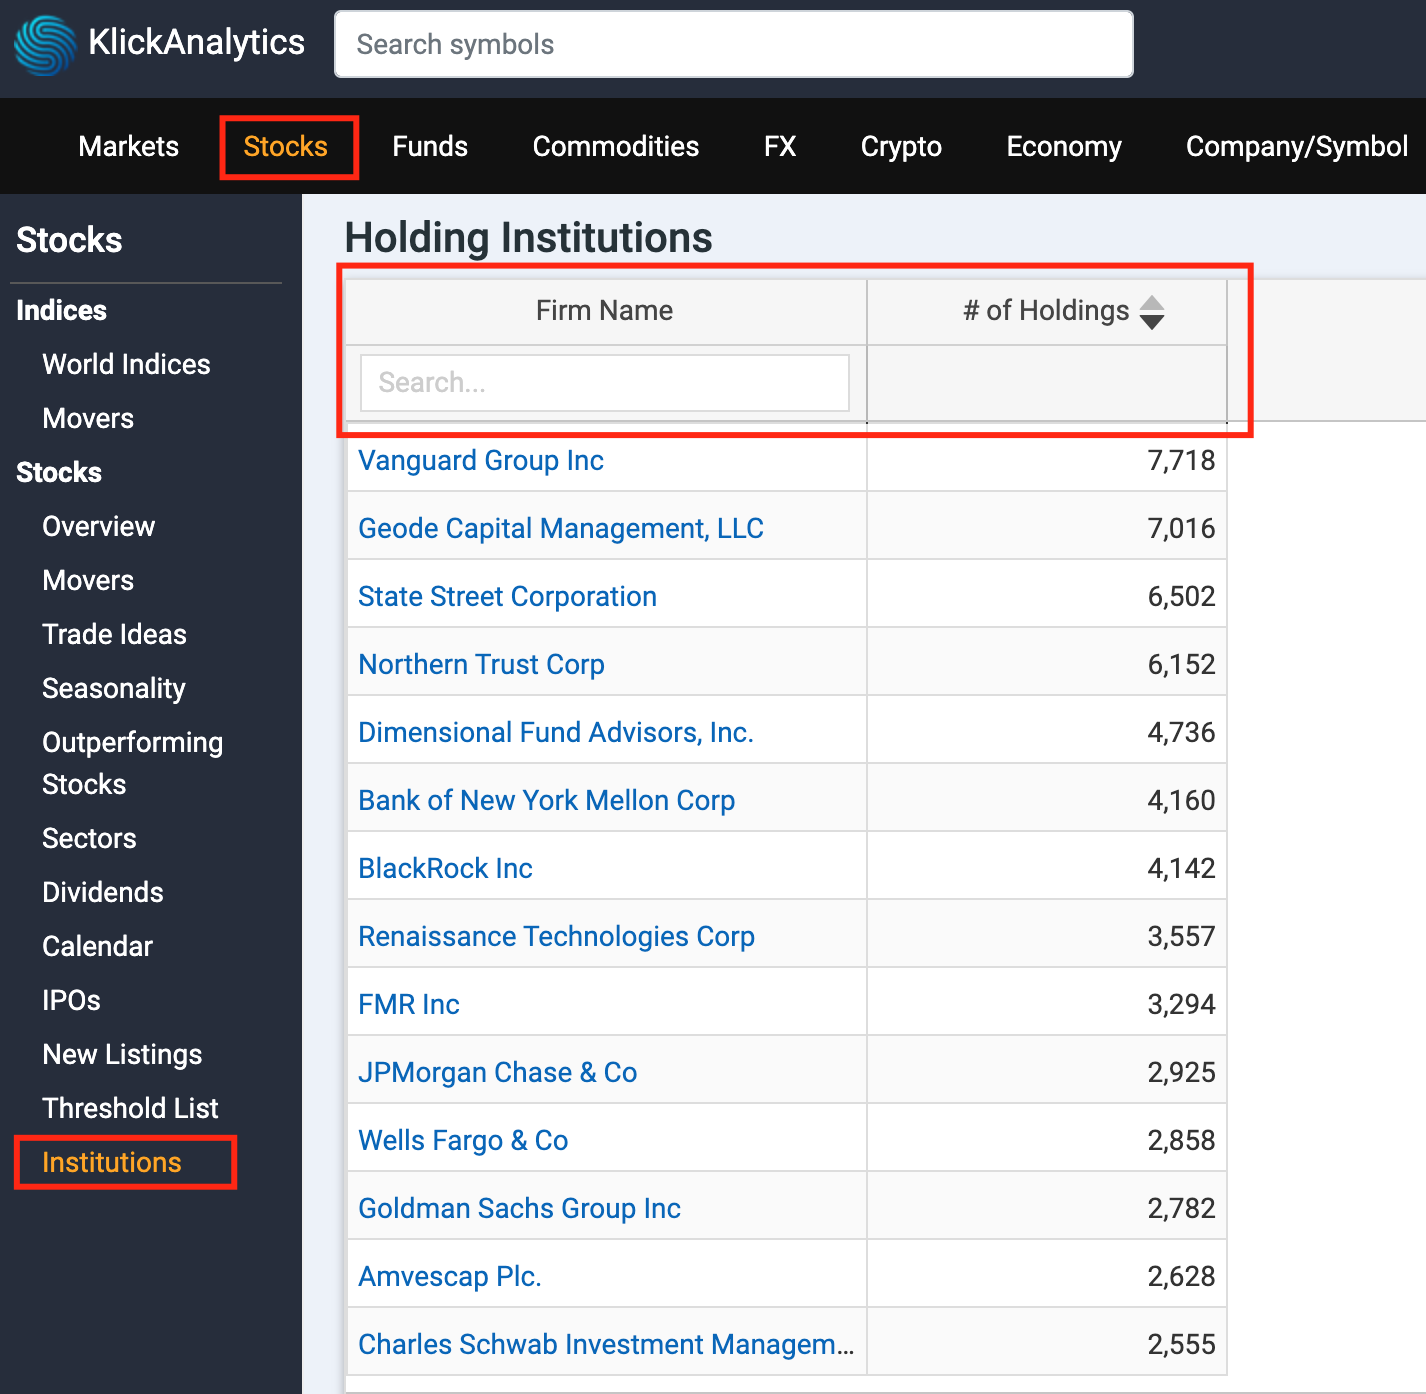The height and width of the screenshot is (1394, 1426).
Task: Open Bank of New York Mellon Corp
Action: 546,800
